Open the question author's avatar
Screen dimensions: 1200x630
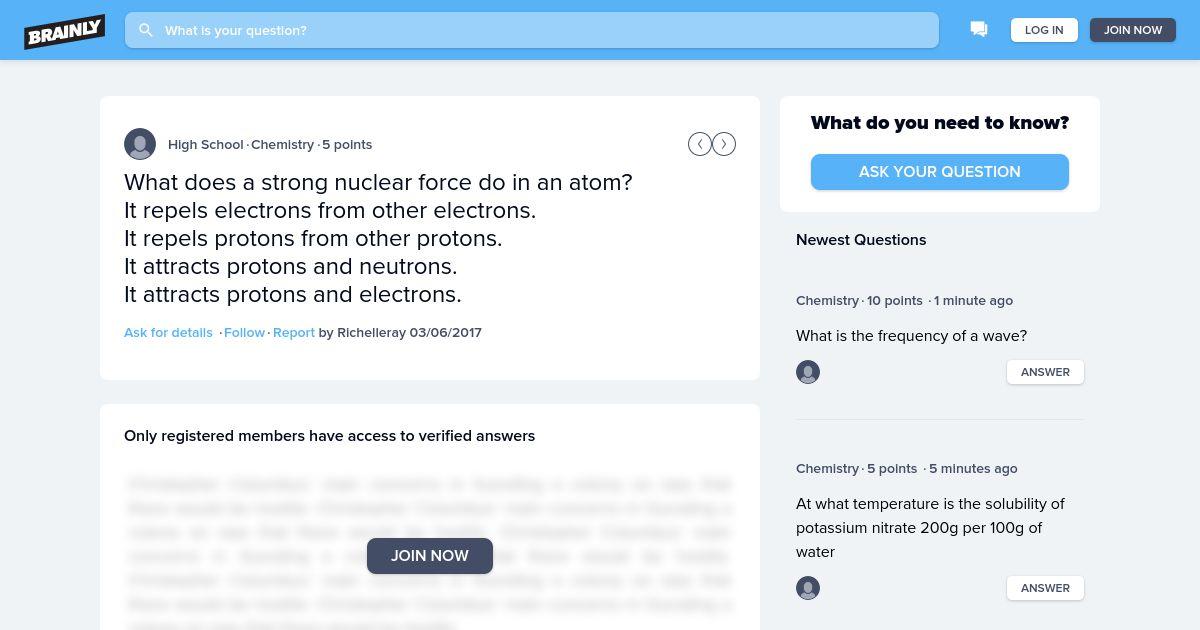[140, 144]
